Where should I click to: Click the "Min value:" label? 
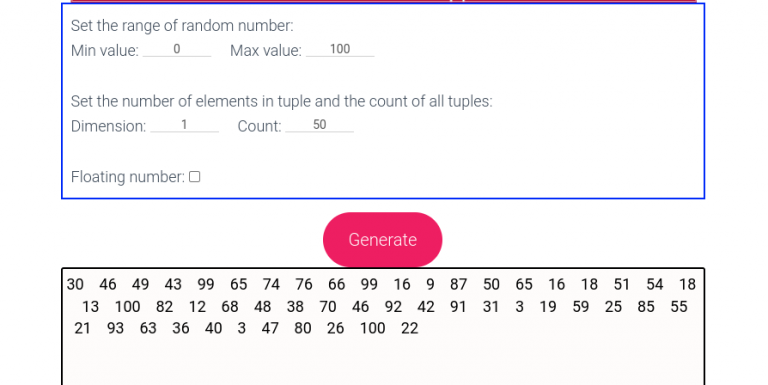(105, 50)
